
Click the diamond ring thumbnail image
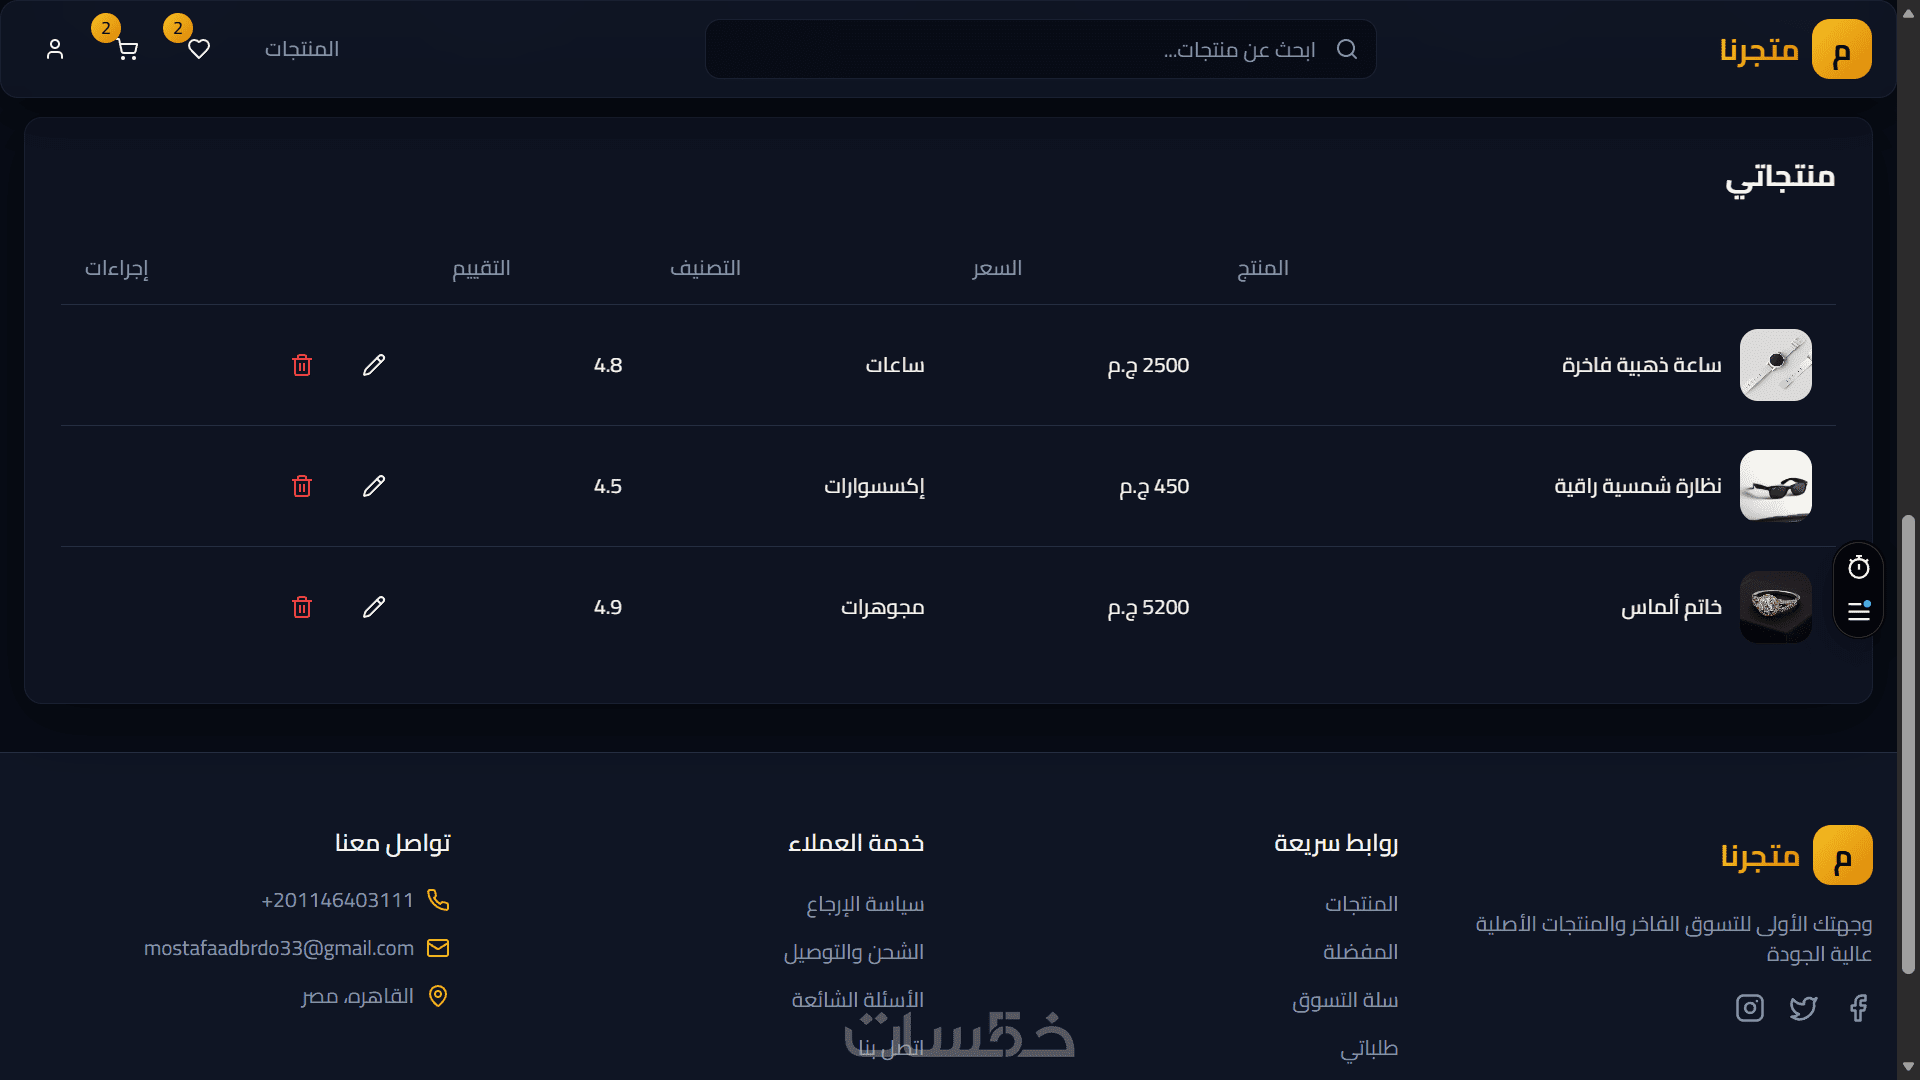tap(1775, 607)
